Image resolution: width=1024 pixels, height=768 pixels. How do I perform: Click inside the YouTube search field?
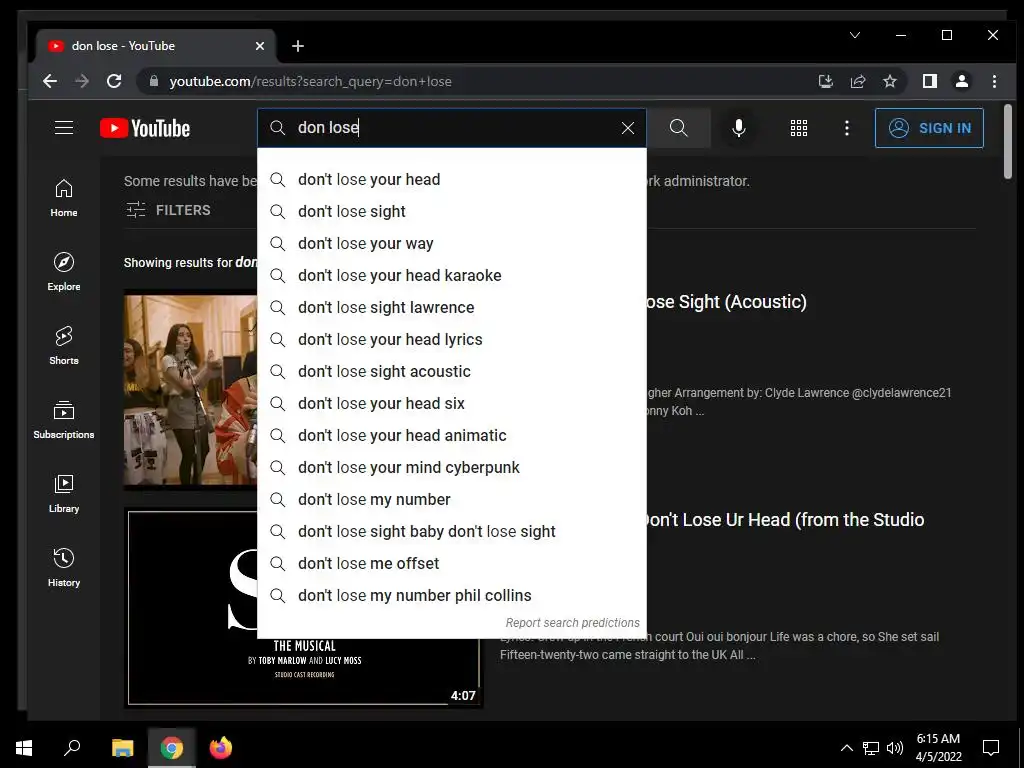point(451,128)
